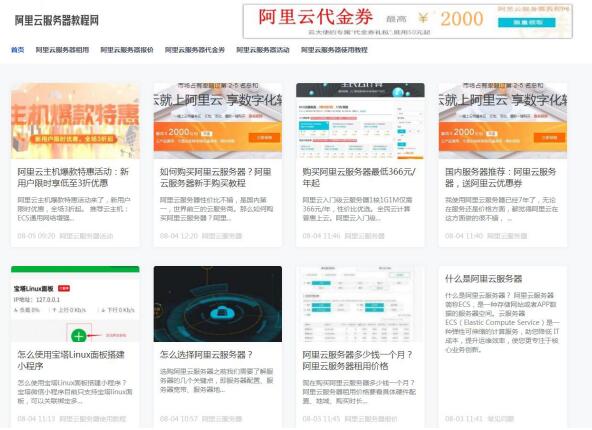
Task: Open the 主机爆款特惠 article thumbnail
Action: click(75, 121)
